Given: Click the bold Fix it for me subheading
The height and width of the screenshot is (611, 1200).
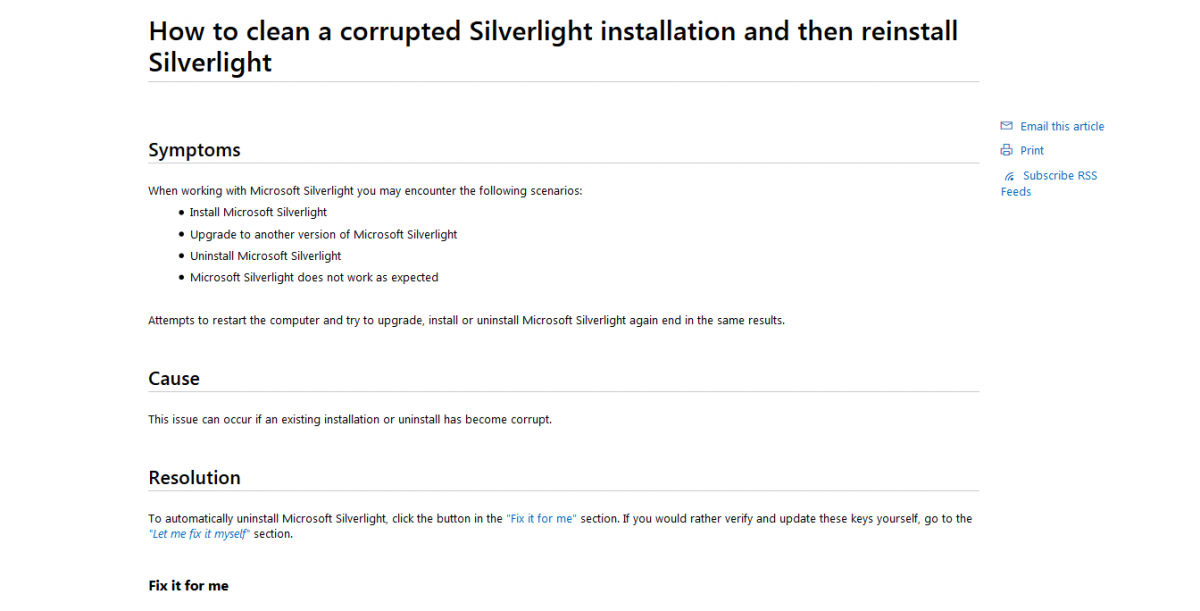Looking at the screenshot, I should (188, 586).
